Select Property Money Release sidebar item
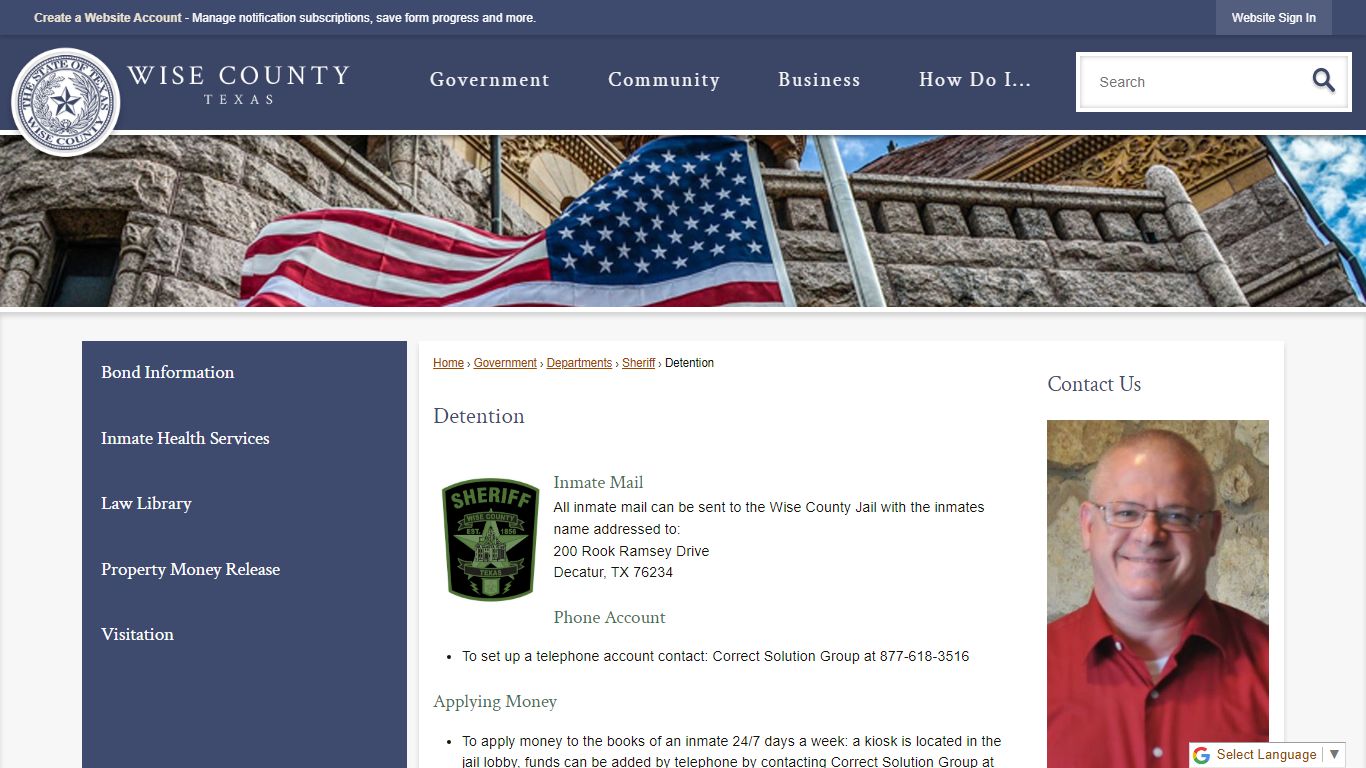The width and height of the screenshot is (1366, 768). pyautogui.click(x=190, y=569)
